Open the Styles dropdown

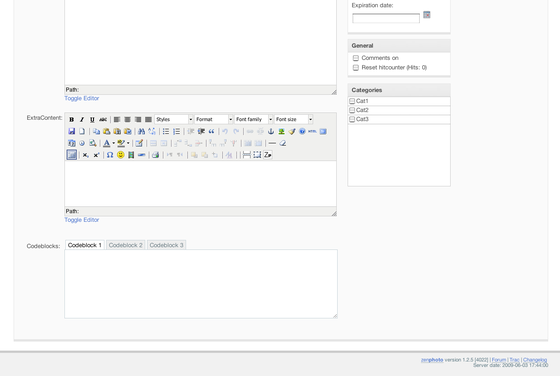coord(174,119)
